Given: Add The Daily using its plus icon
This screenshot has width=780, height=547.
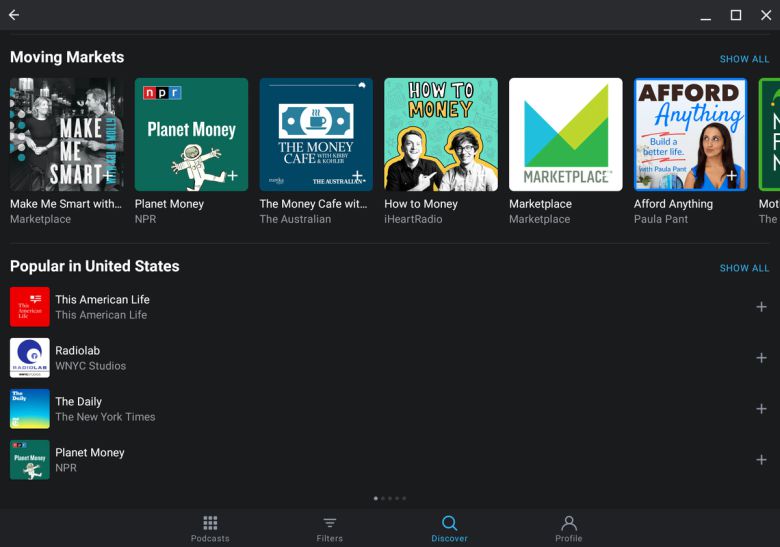Looking at the screenshot, I should pyautogui.click(x=761, y=409).
